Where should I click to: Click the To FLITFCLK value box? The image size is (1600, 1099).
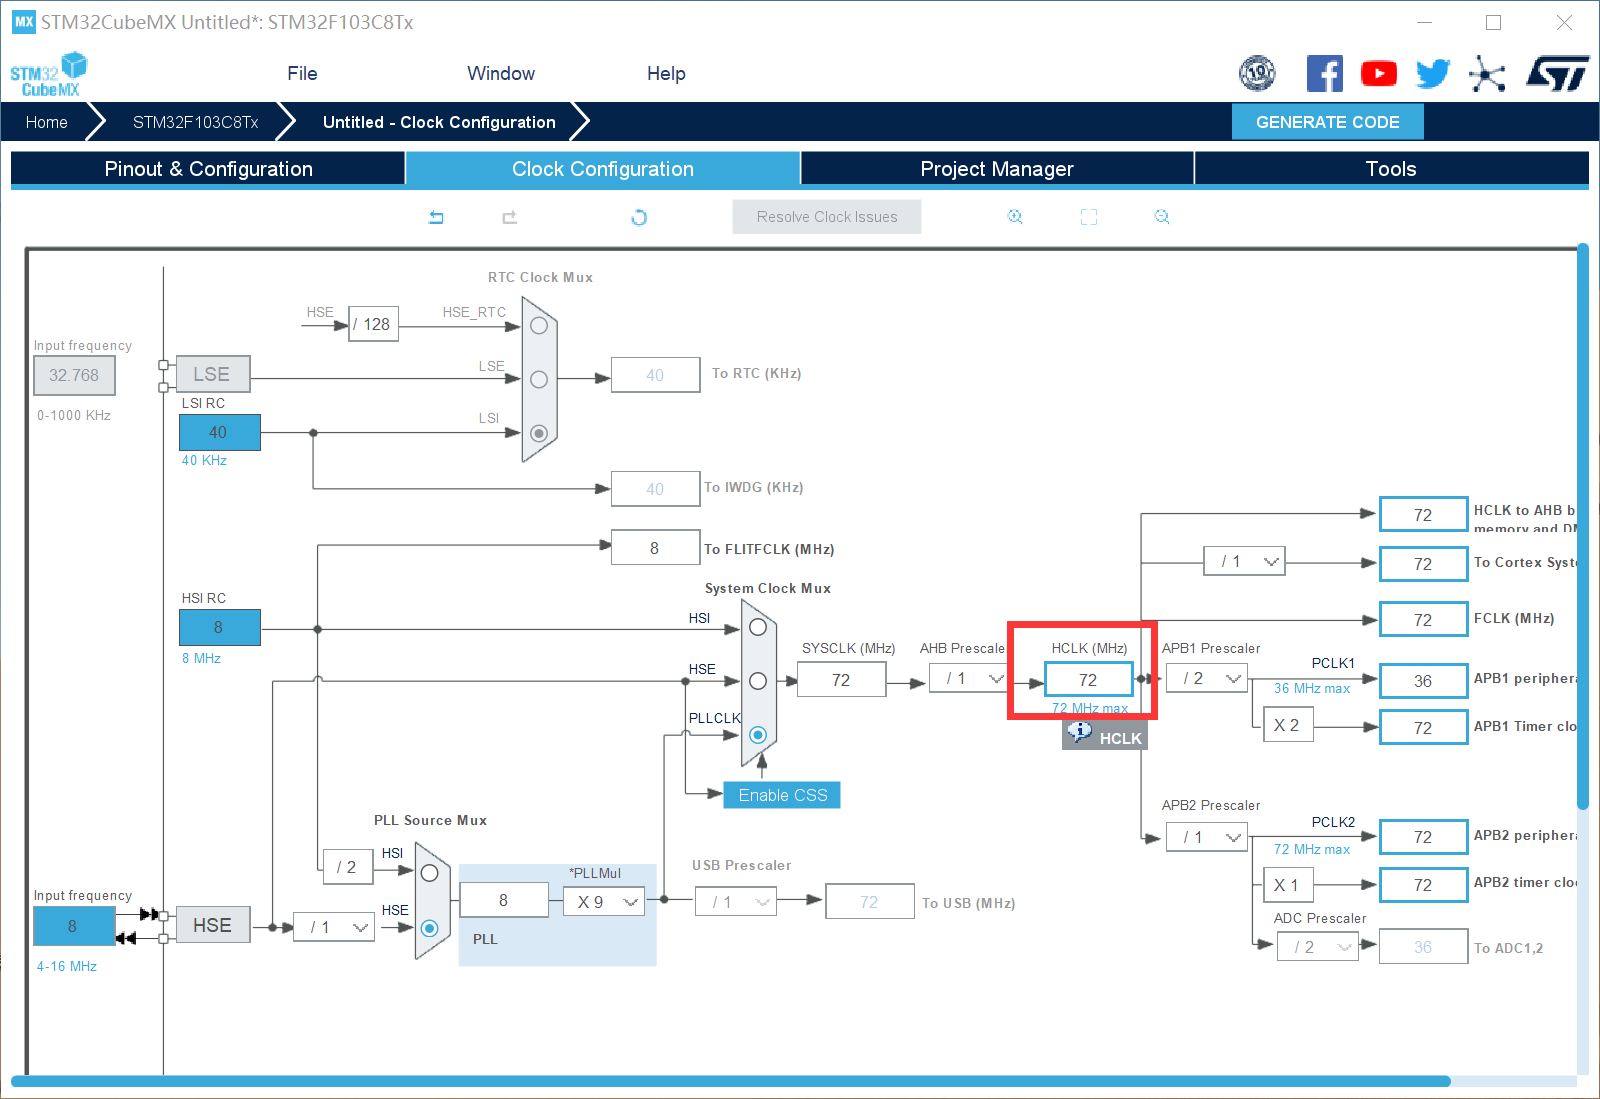coord(655,548)
